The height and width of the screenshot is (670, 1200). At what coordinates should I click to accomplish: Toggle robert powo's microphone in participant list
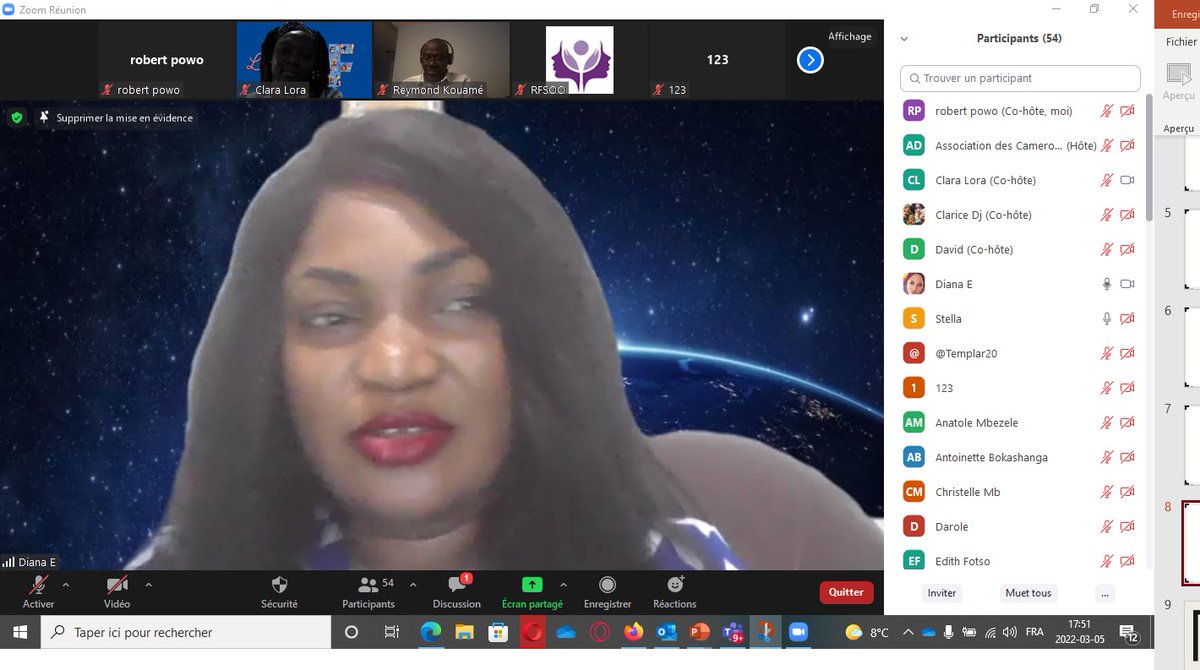point(1107,111)
